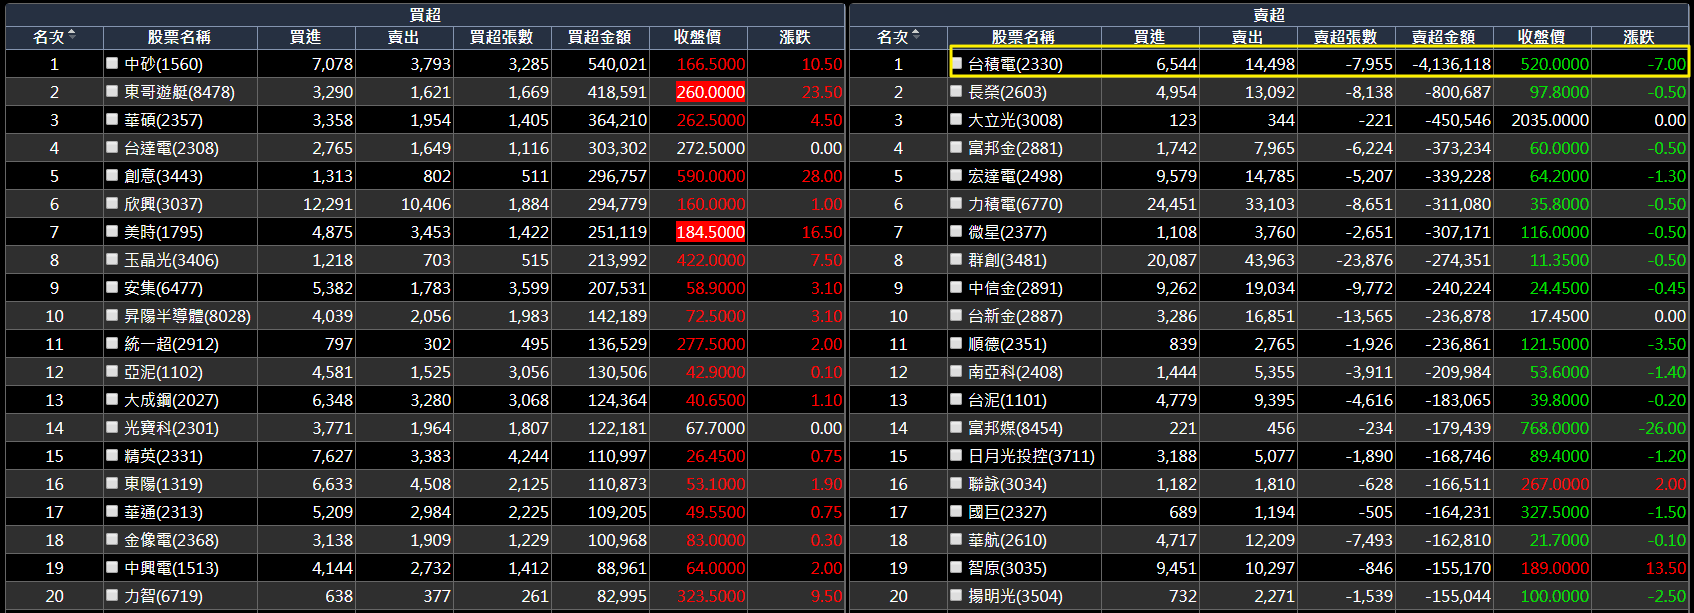The width and height of the screenshot is (1694, 613).
Task: Select checkbox beside 創意(3443)
Action: coord(112,175)
